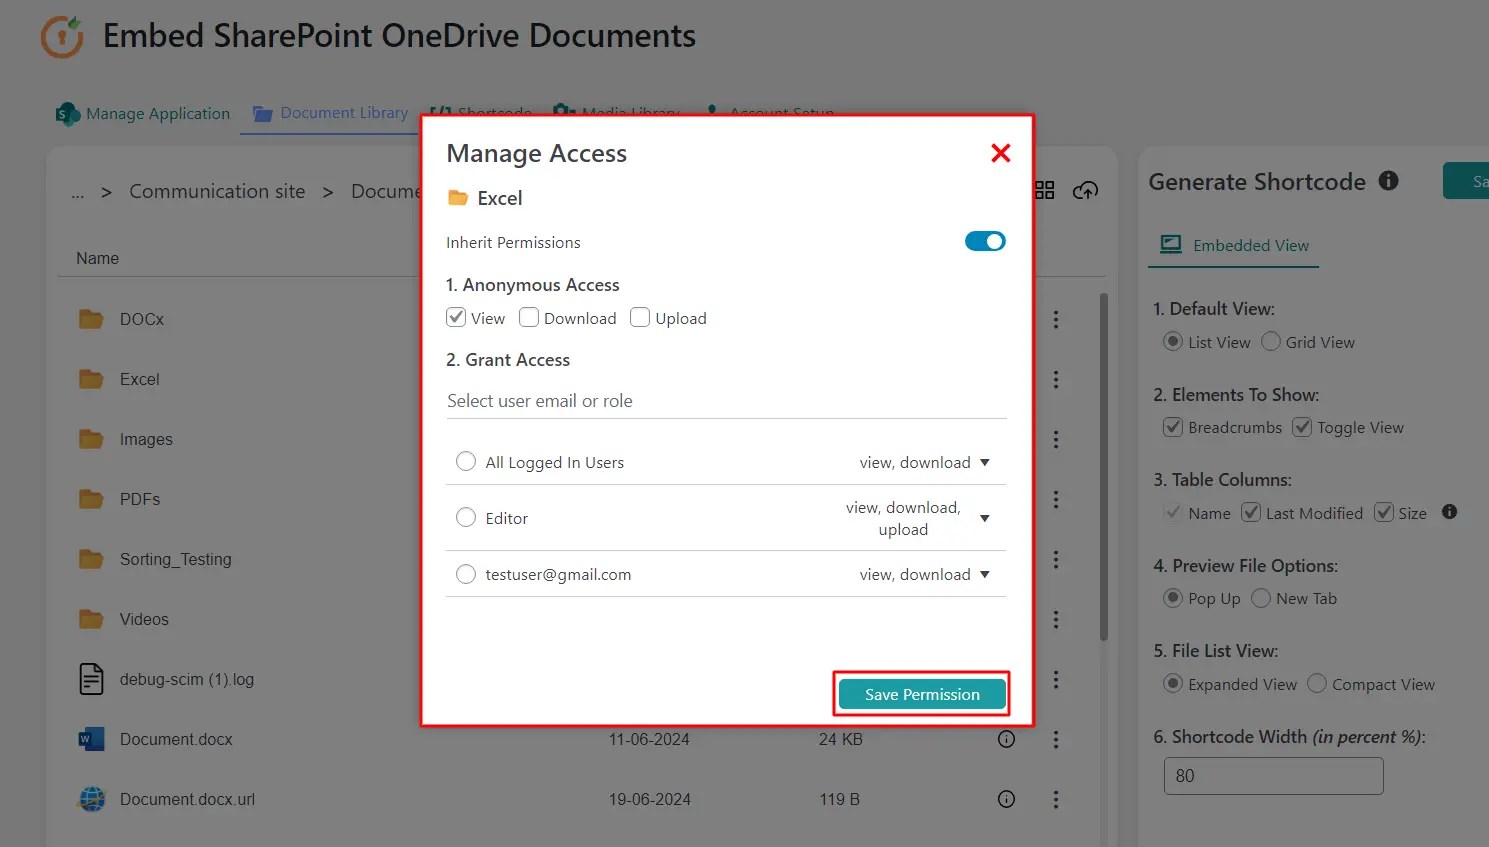
Task: Open permissions dropdown for testuser@gmail.com
Action: pos(985,574)
